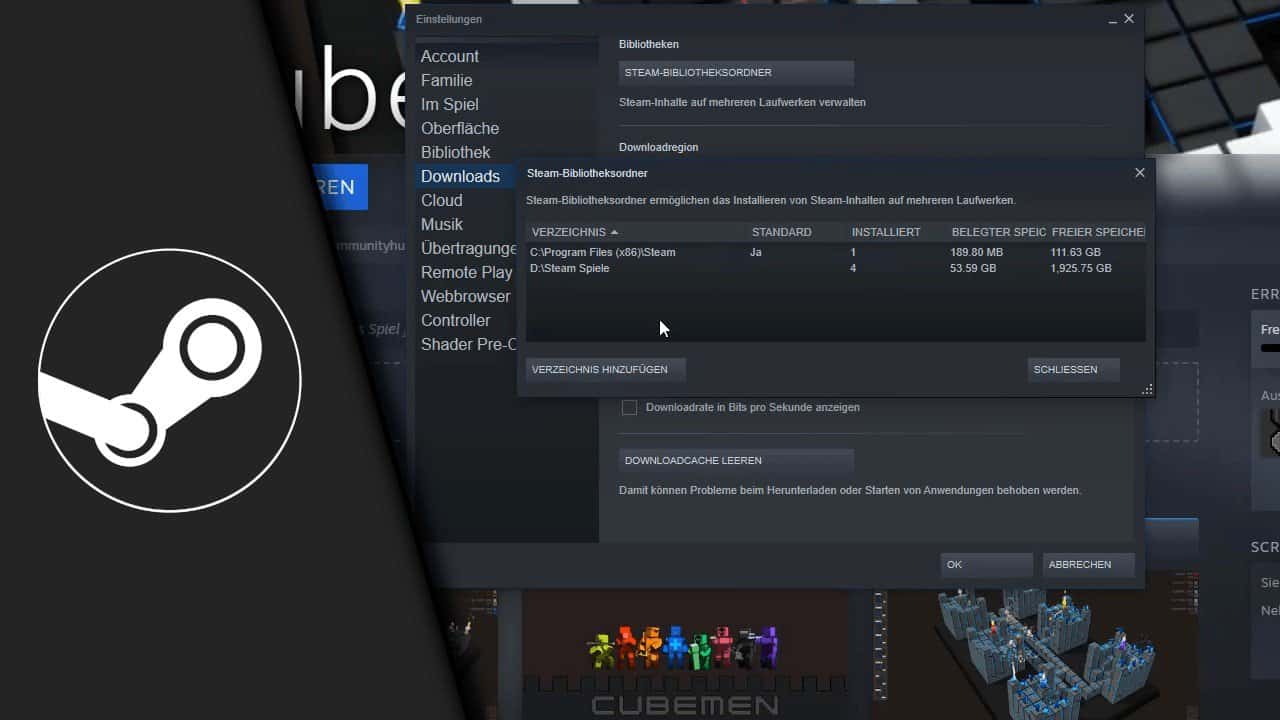Click ABBRECHEN to cancel settings
The width and height of the screenshot is (1280, 720).
pos(1088,565)
